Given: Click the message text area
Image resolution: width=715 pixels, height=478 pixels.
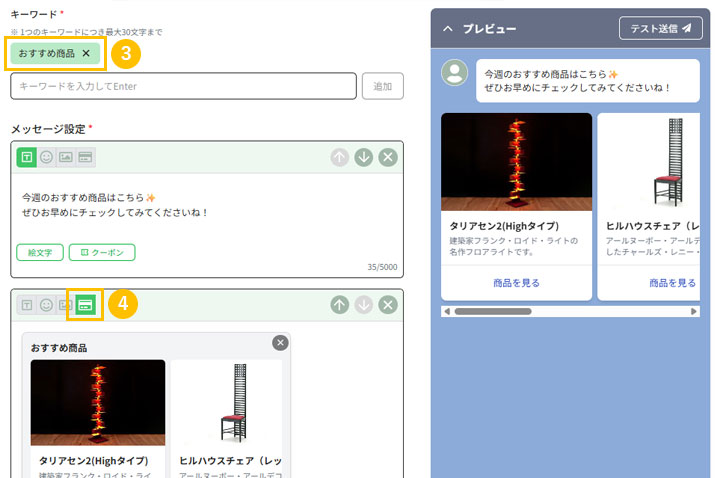Looking at the screenshot, I should click(x=207, y=205).
